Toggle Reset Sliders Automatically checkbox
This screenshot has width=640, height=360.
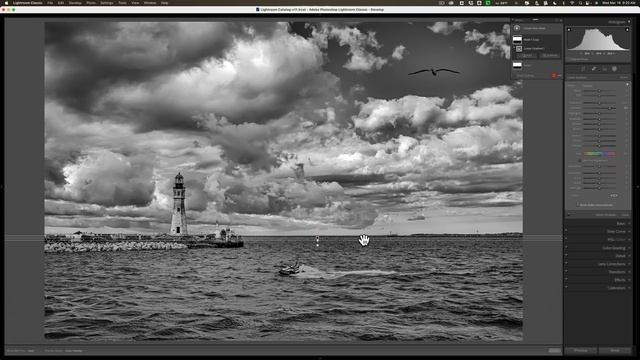578,205
